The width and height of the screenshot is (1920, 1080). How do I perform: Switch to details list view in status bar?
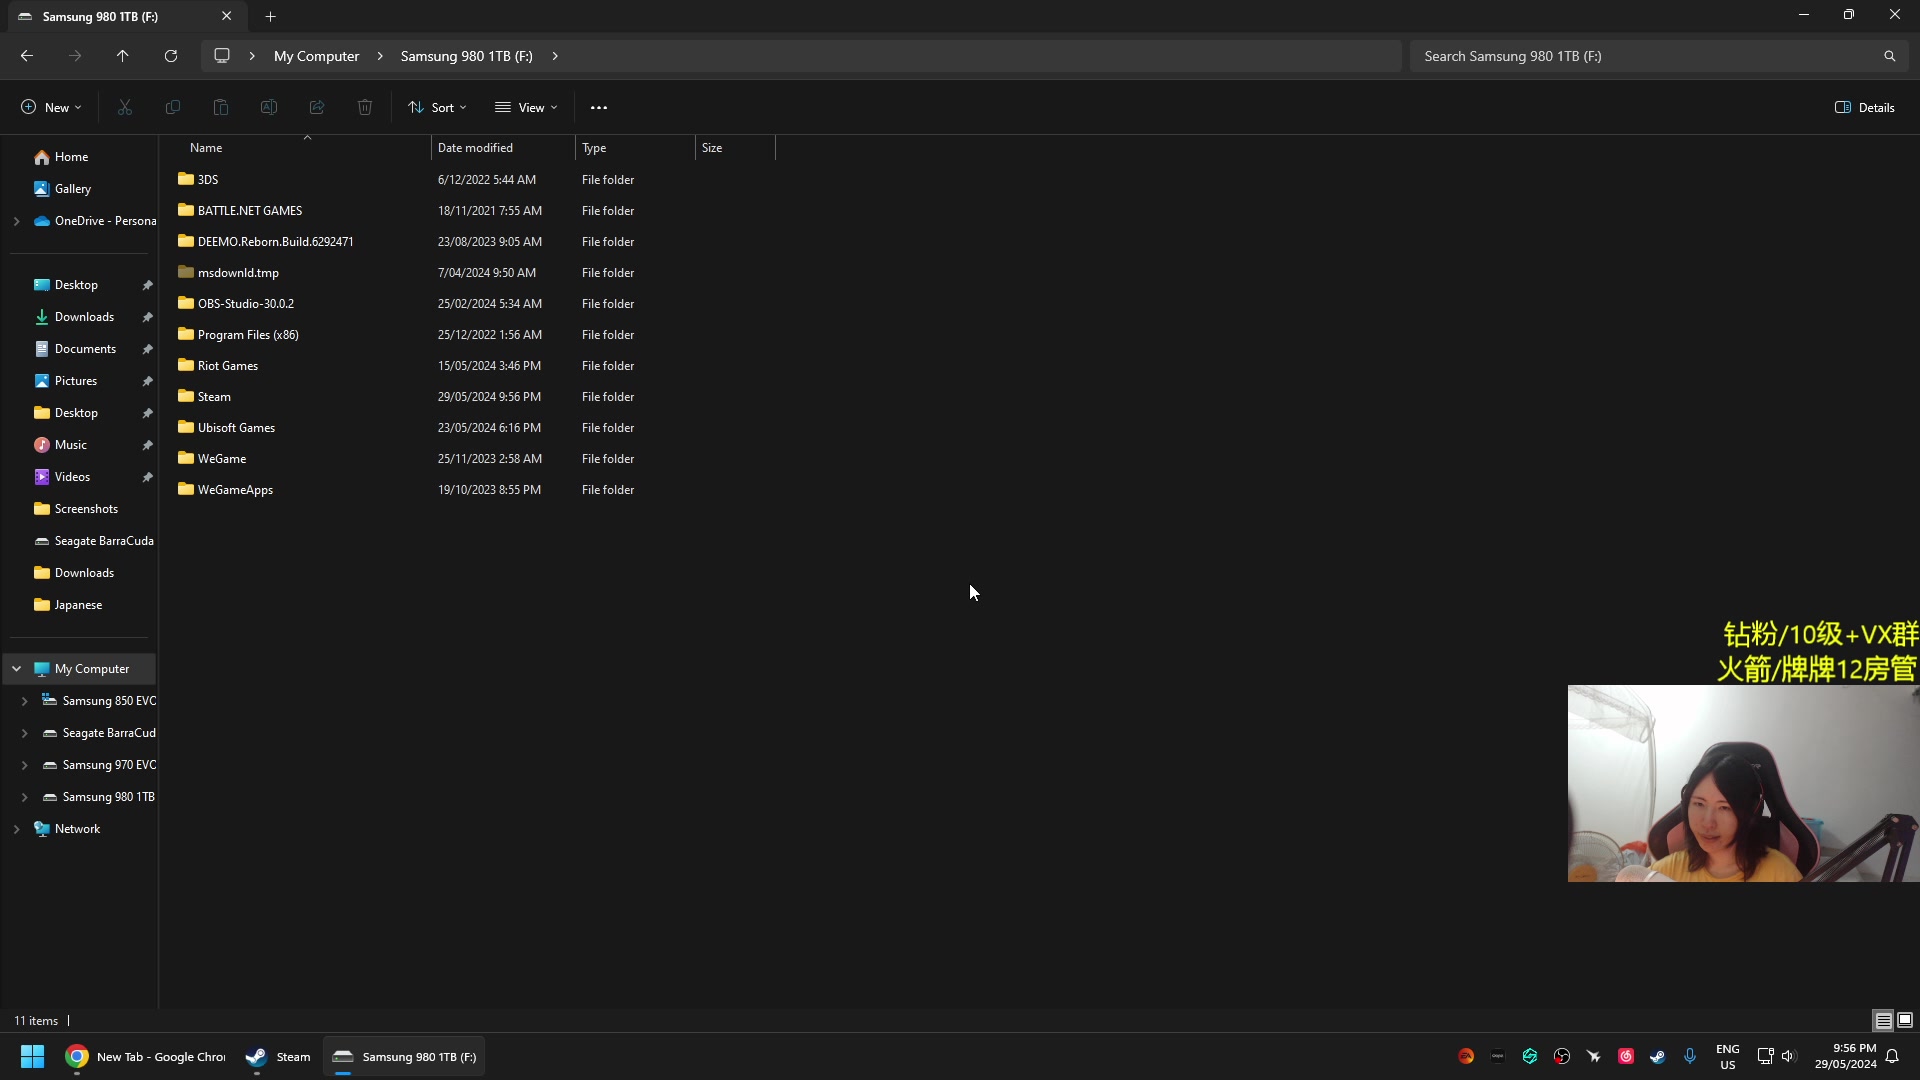click(1883, 1020)
